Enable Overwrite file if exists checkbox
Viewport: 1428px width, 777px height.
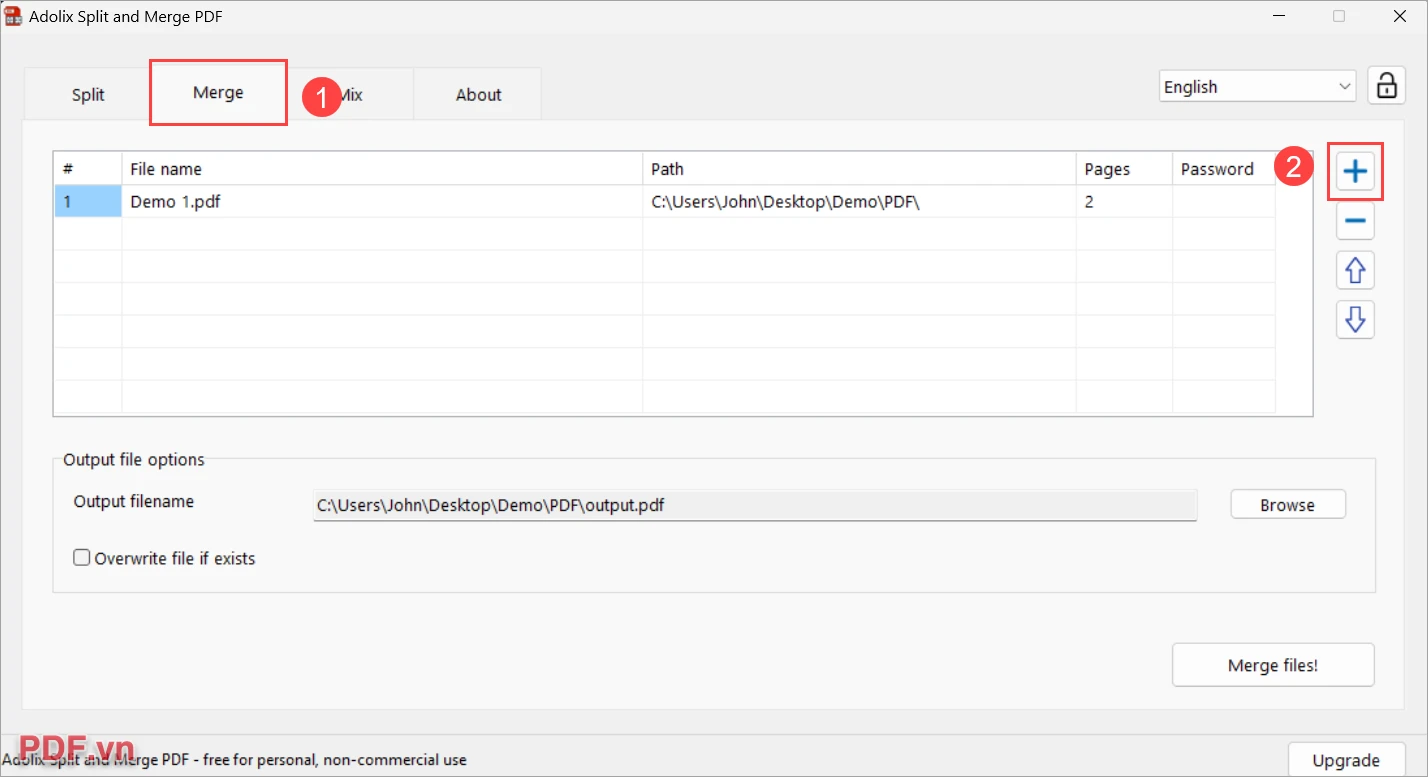click(x=82, y=558)
